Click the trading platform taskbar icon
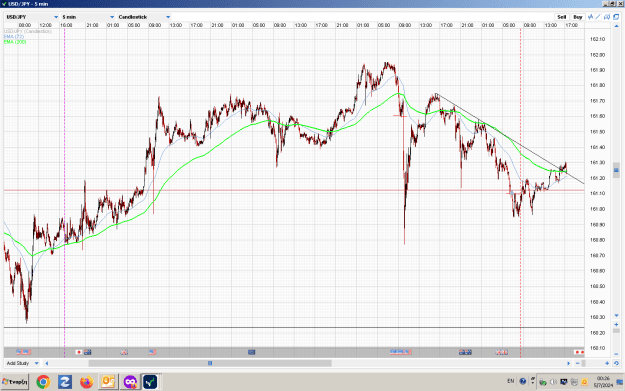 tap(150, 382)
